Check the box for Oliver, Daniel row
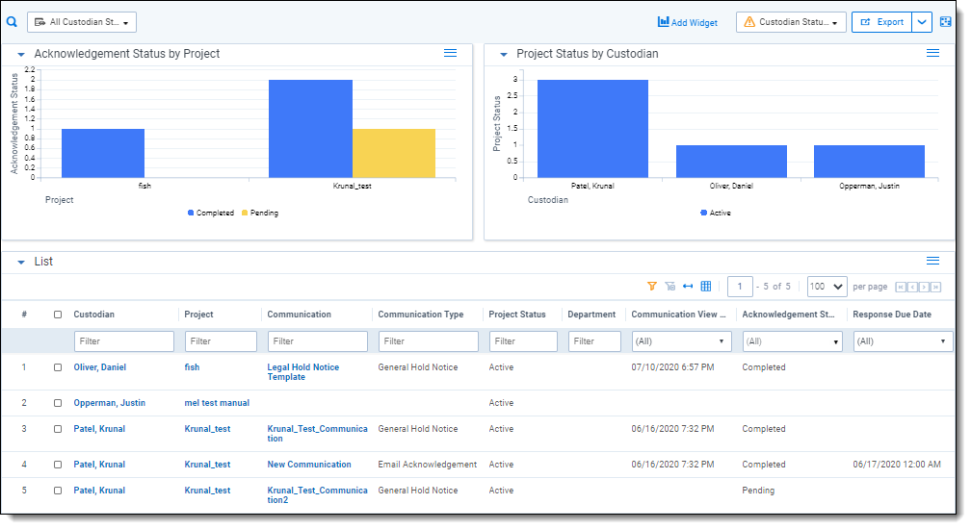The height and width of the screenshot is (529, 971). click(x=58, y=367)
